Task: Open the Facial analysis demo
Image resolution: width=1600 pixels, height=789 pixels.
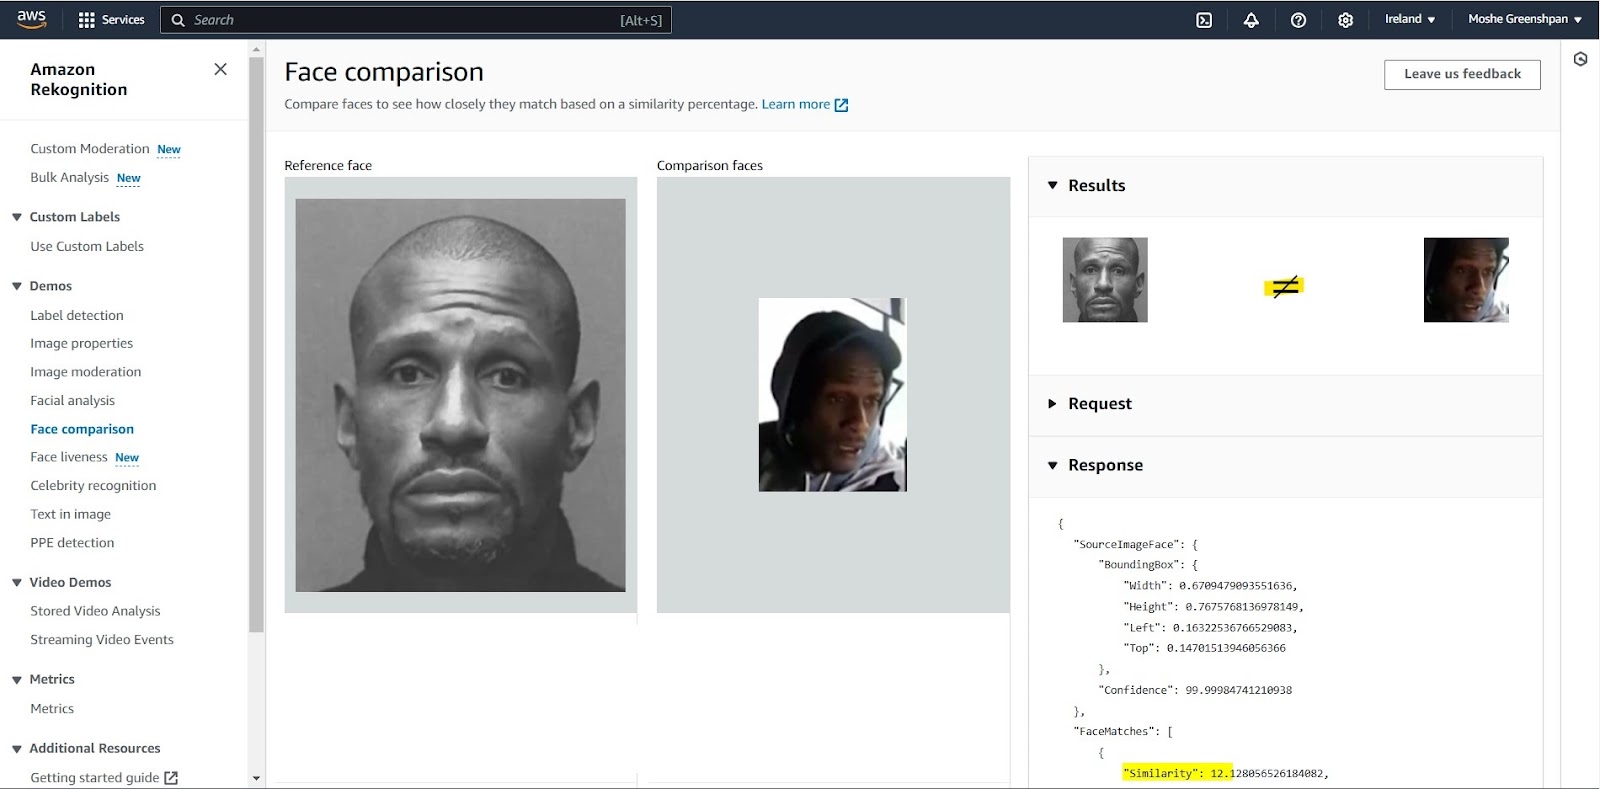Action: 72,400
